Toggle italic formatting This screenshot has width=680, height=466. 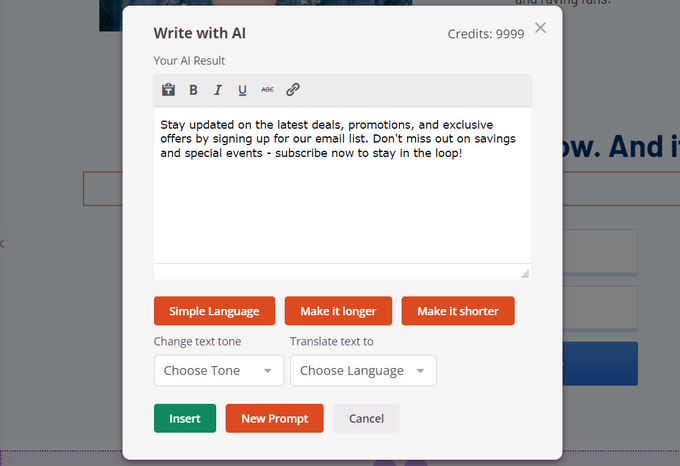tap(218, 90)
